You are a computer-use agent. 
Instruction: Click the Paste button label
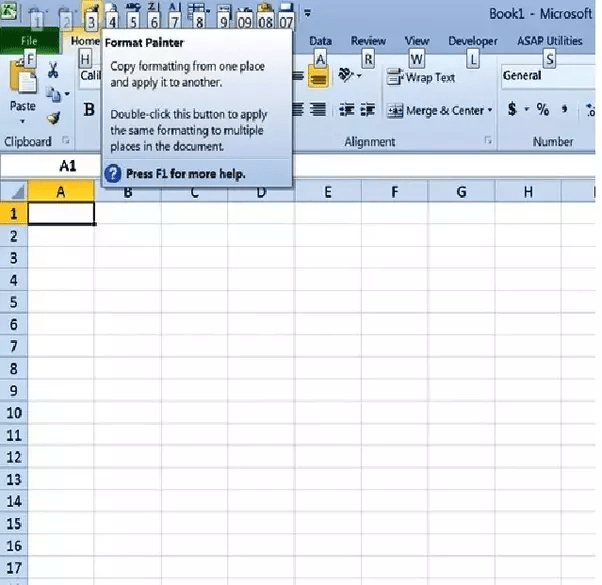(x=23, y=106)
